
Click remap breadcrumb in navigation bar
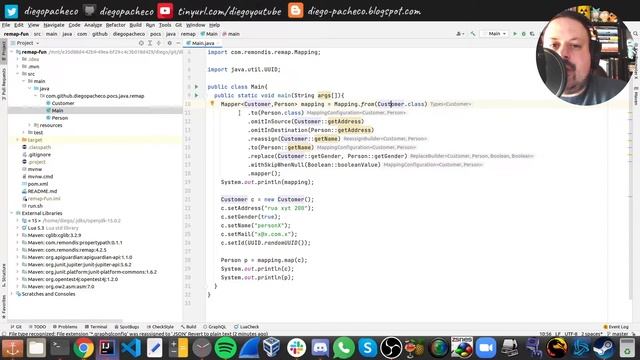pos(188,34)
